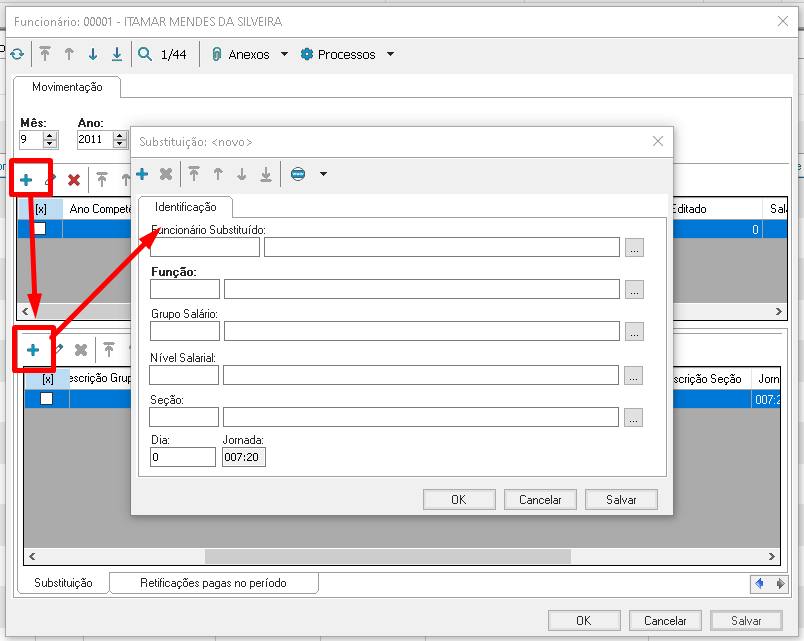Click round blue icon in Substituição toolbar
This screenshot has width=804, height=641.
point(298,174)
